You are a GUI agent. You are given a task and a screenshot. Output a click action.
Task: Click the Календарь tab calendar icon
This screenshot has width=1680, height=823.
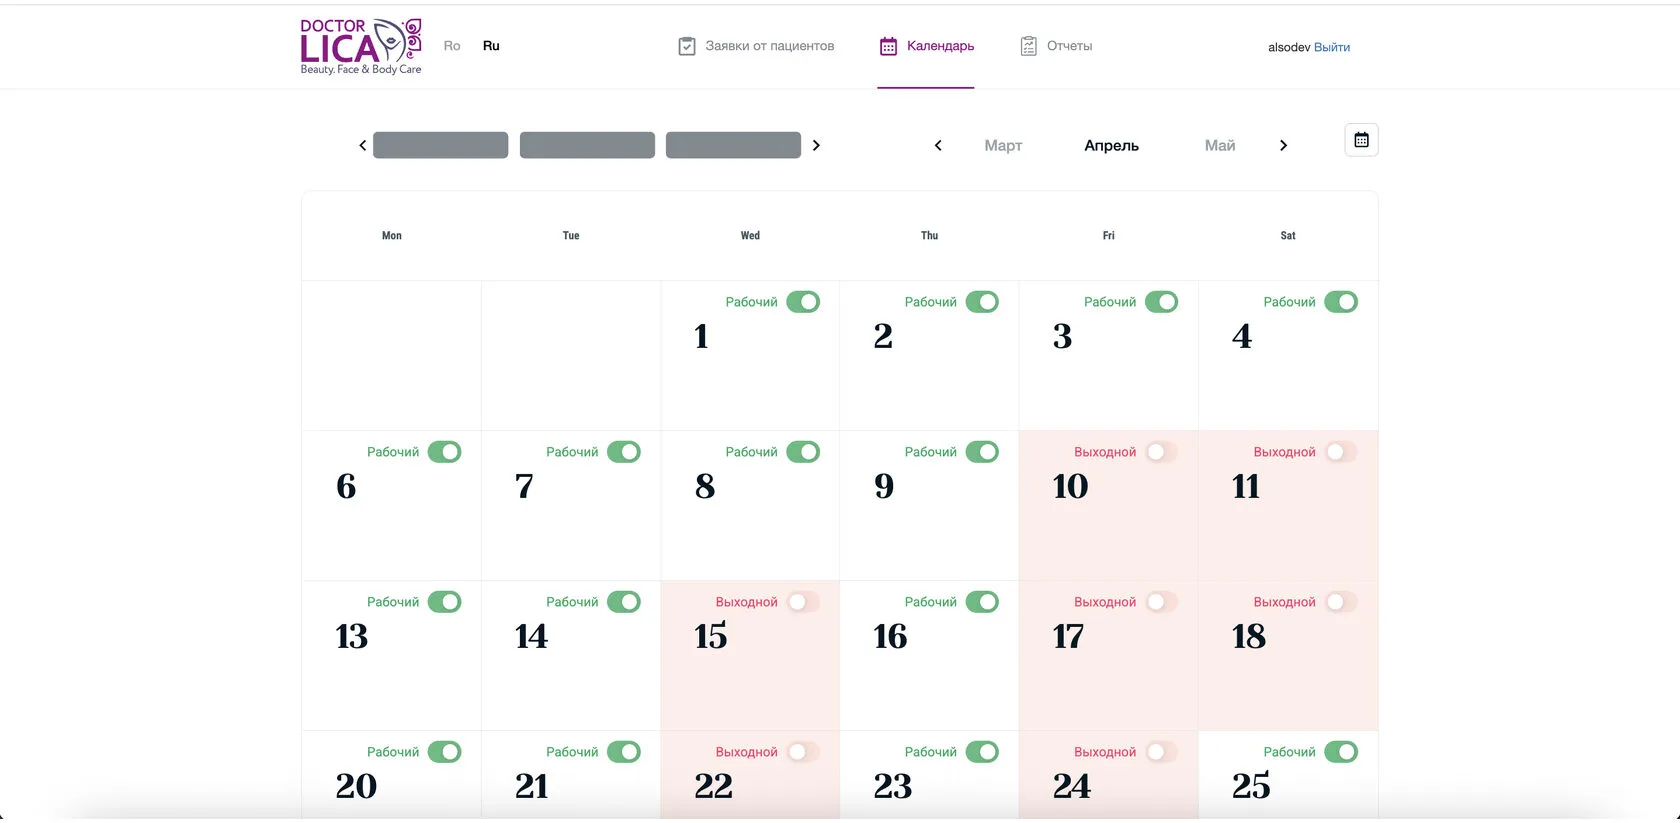coord(888,46)
